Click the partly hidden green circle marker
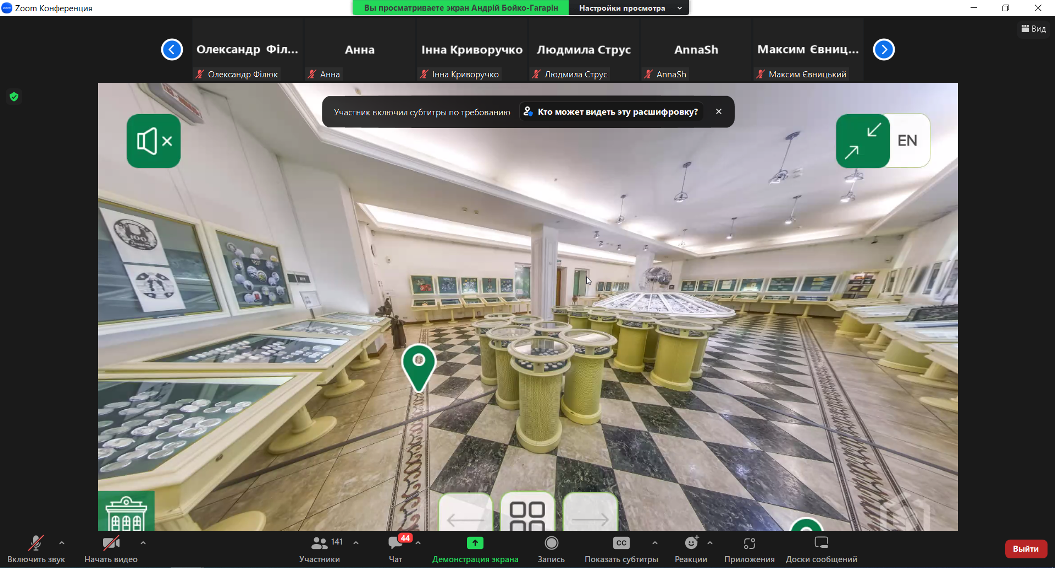Screen dimensions: 1055x568 coord(807,524)
